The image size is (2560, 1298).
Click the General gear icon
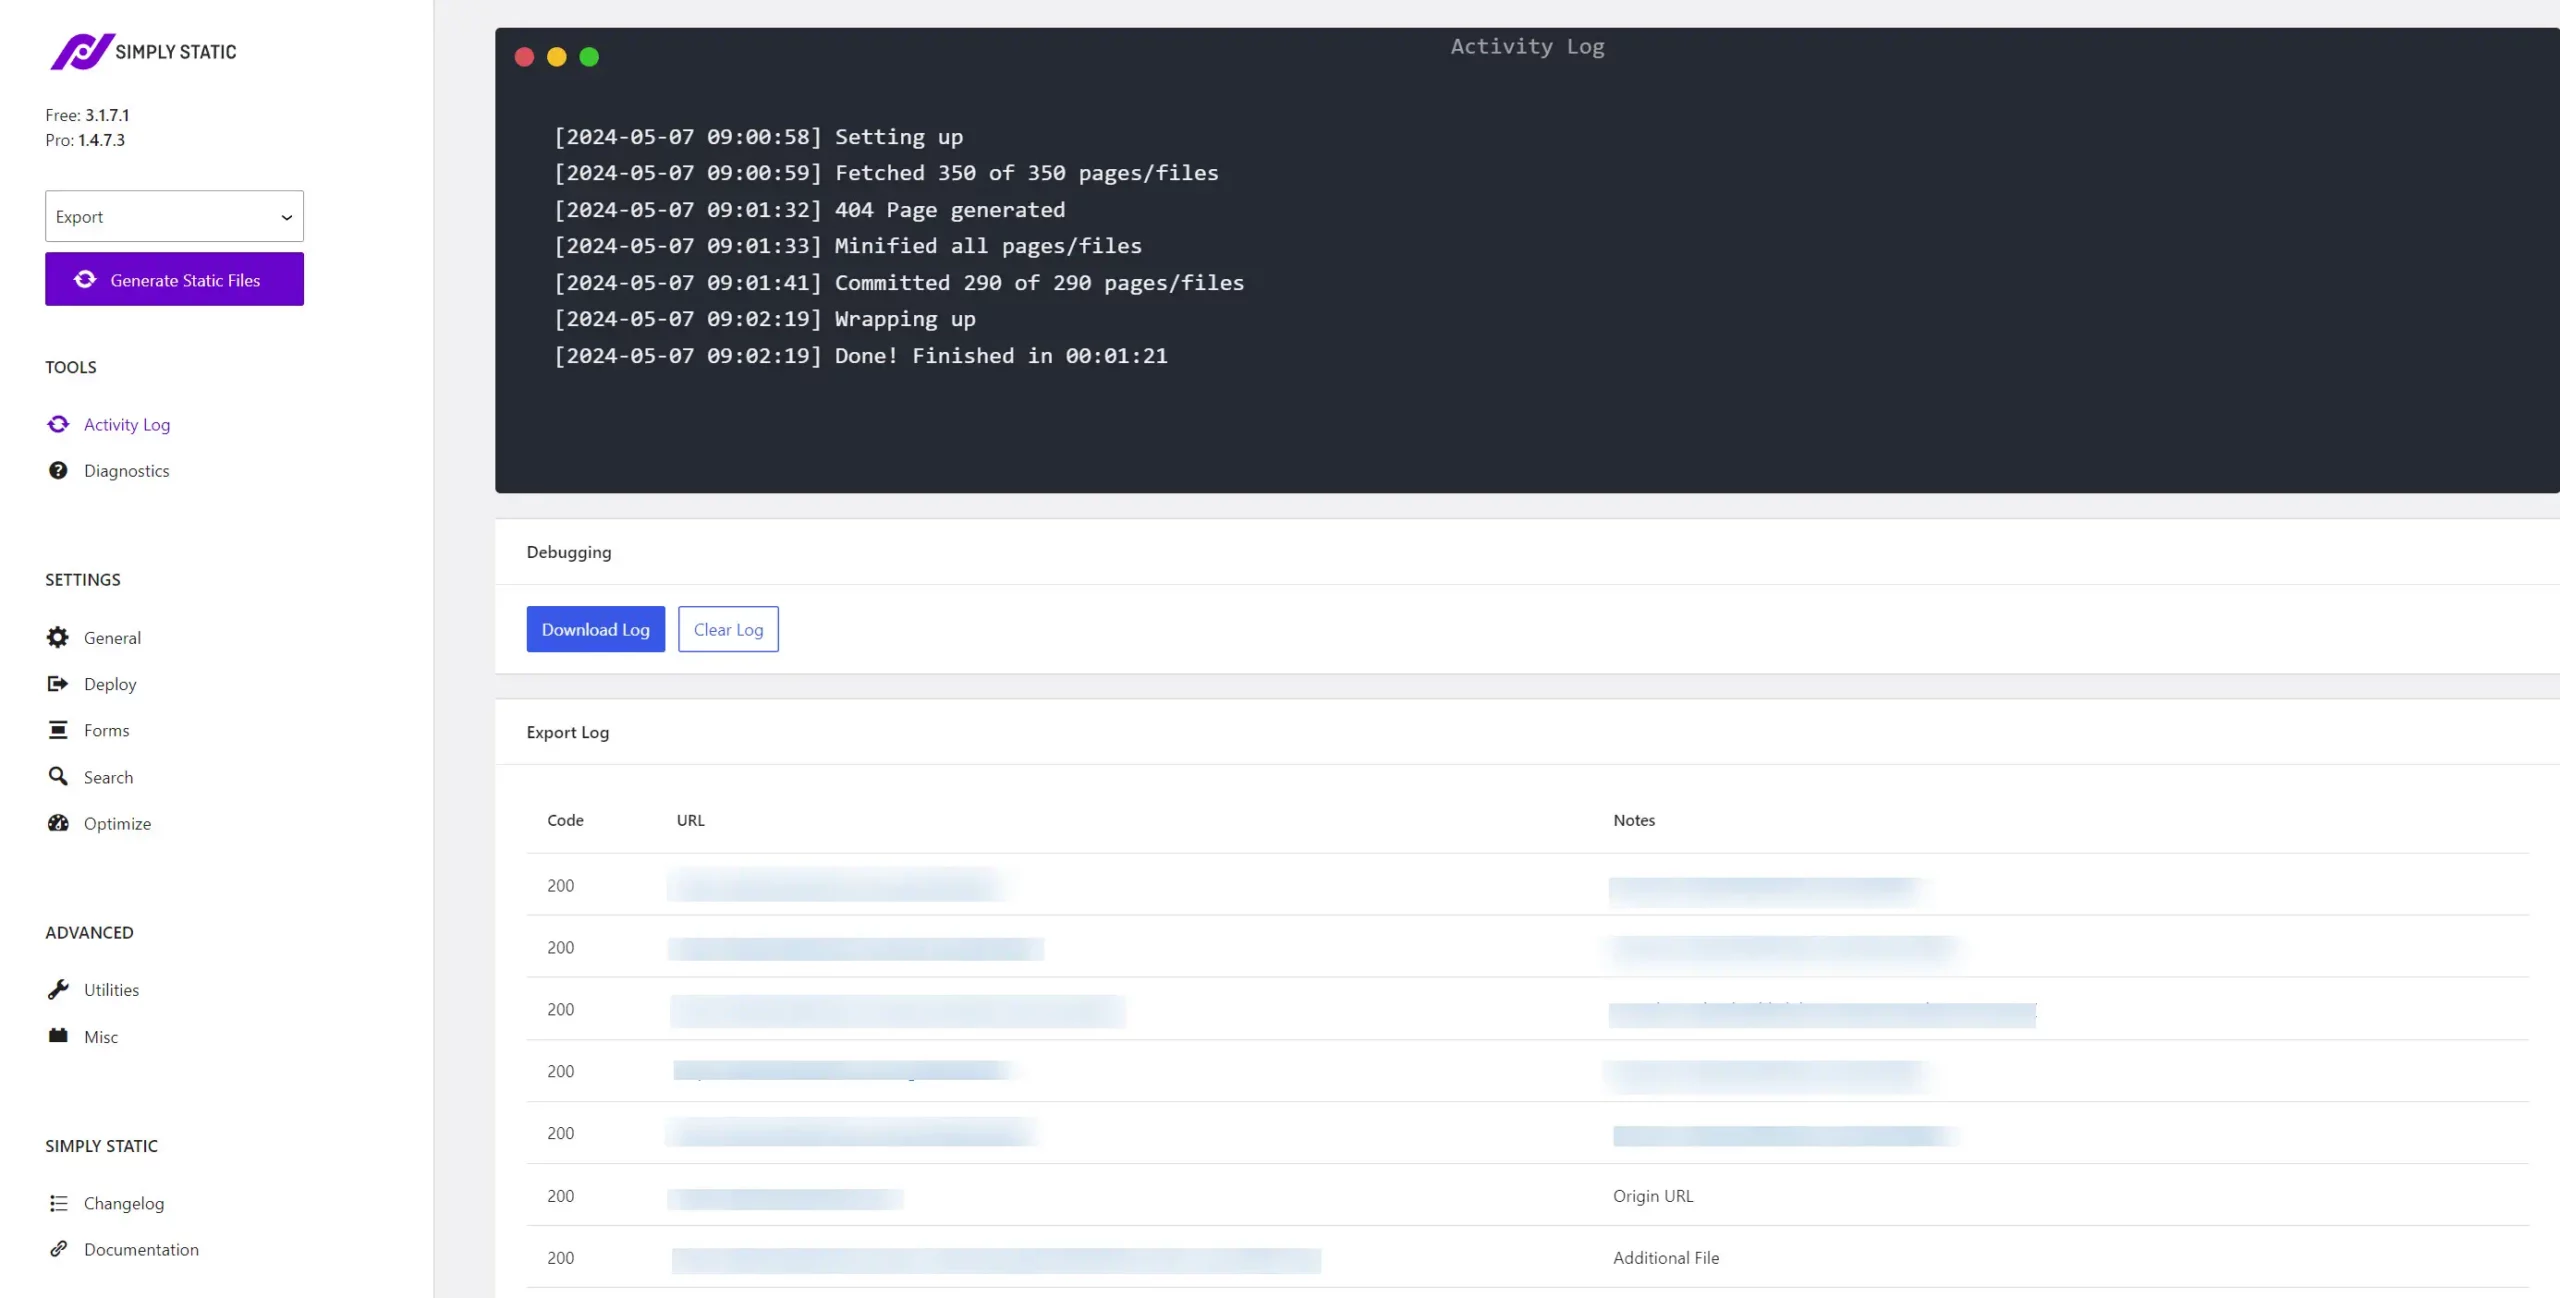(58, 637)
